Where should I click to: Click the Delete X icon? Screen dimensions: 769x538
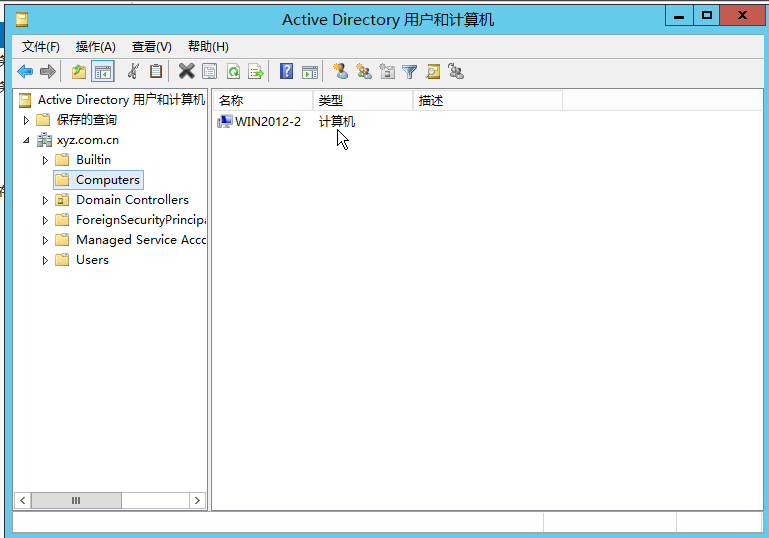tap(186, 72)
